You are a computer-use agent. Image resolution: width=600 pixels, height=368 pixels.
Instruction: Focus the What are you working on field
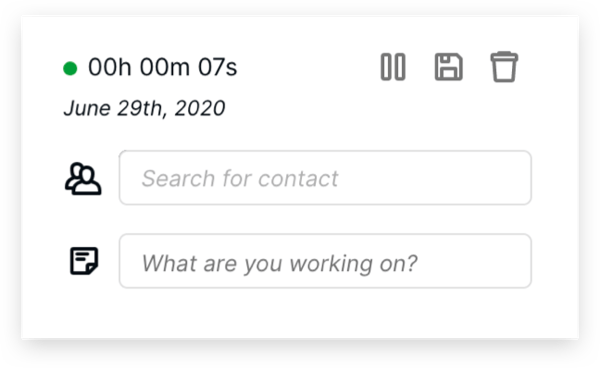[x=325, y=261]
